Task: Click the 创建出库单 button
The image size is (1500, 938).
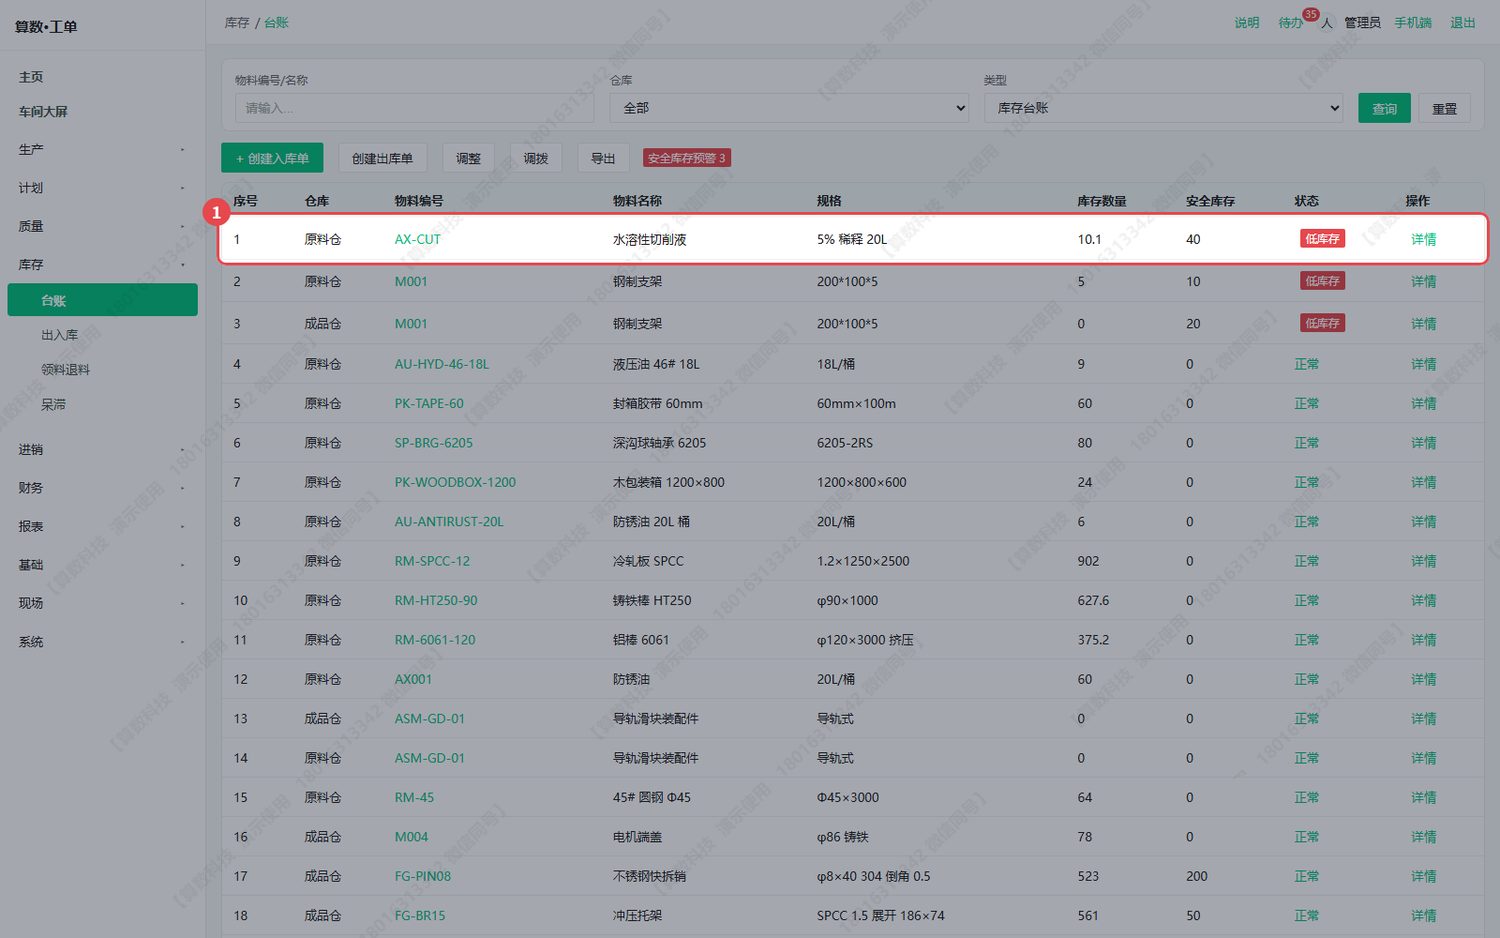Action: point(382,158)
